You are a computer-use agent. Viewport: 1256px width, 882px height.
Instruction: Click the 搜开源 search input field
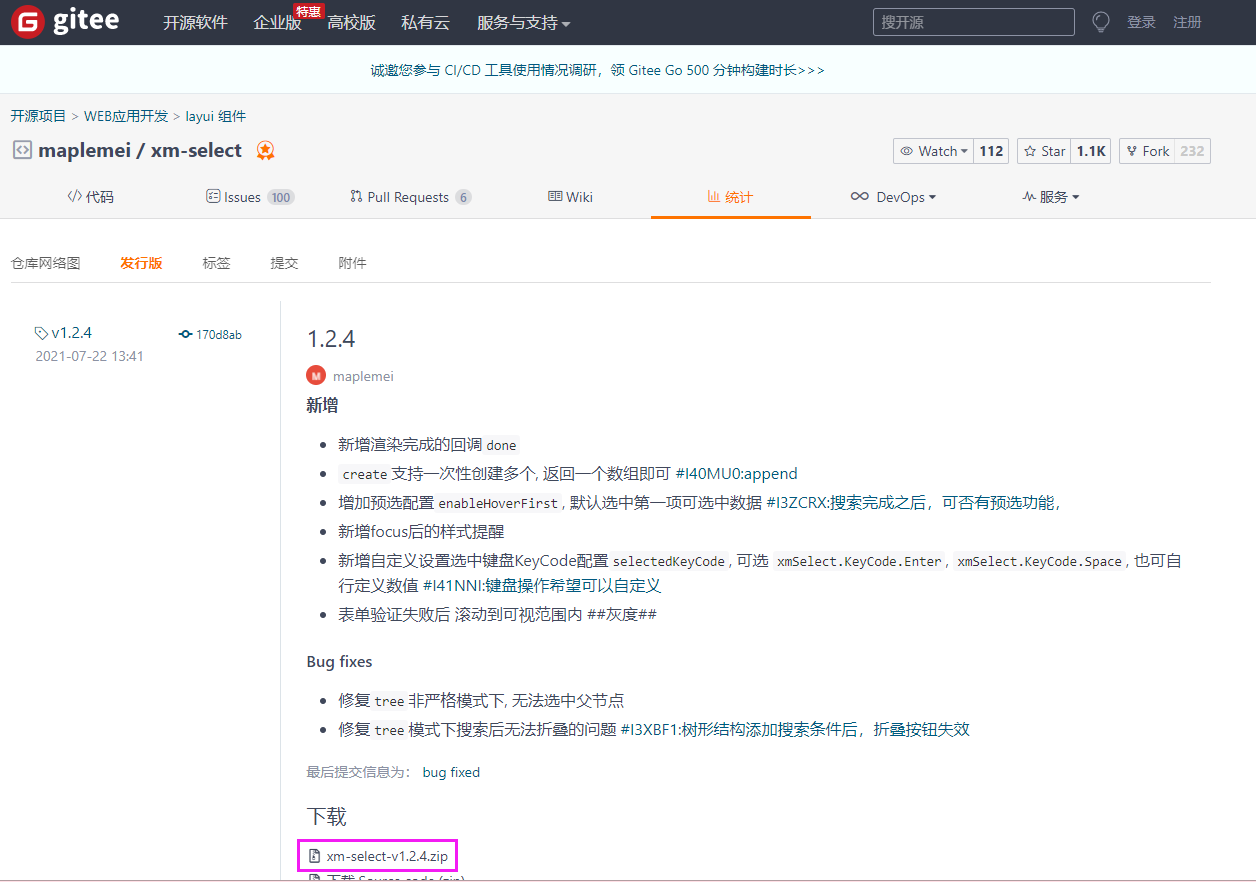coord(972,21)
